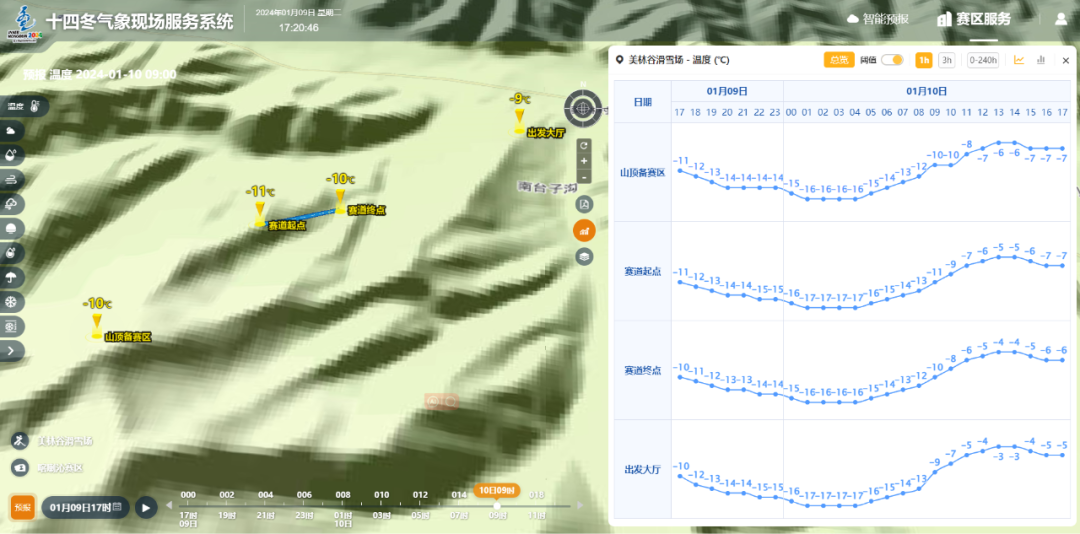
Task: Switch to the bar chart view icon
Action: [x=1041, y=60]
